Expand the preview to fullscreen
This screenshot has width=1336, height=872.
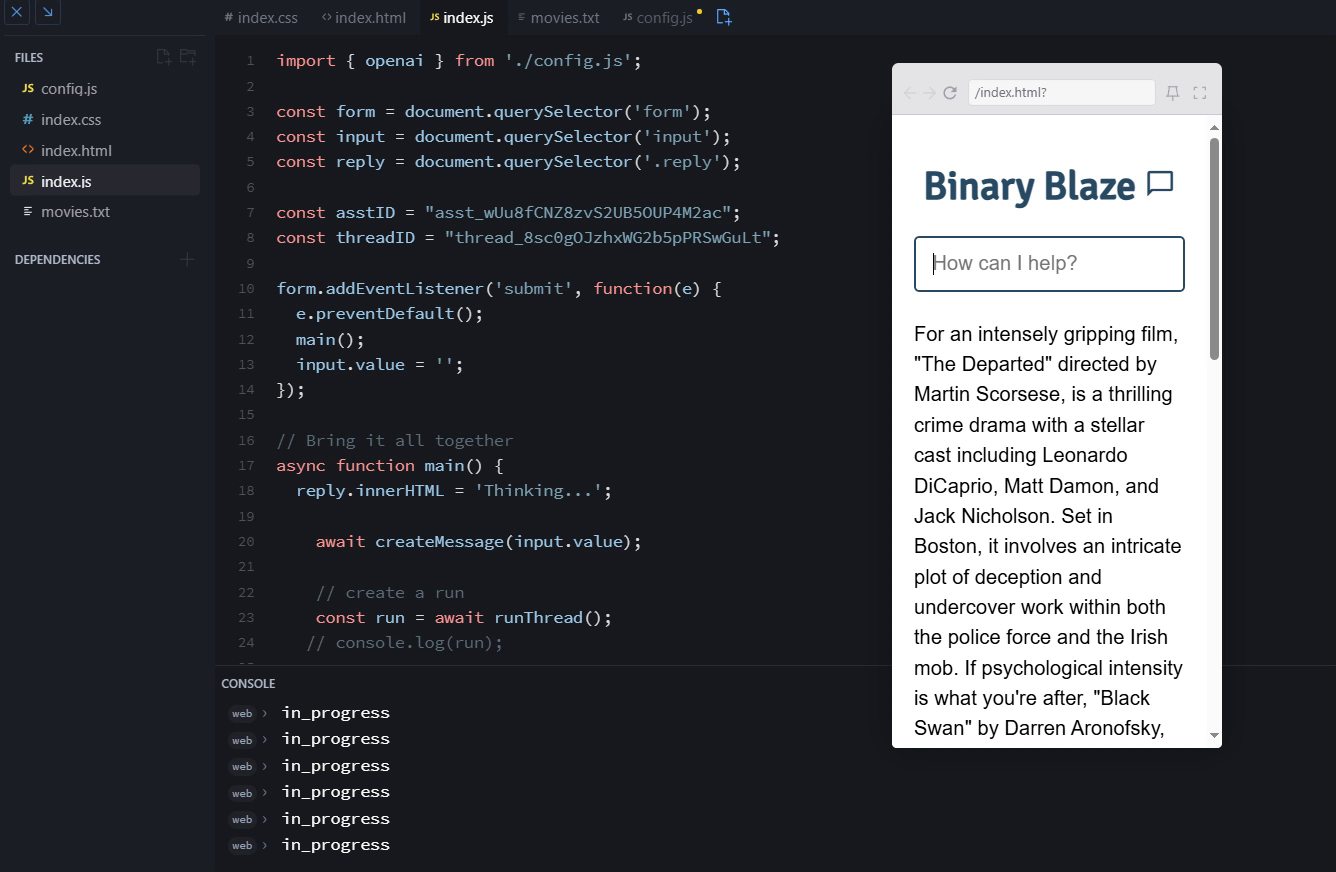(1200, 93)
